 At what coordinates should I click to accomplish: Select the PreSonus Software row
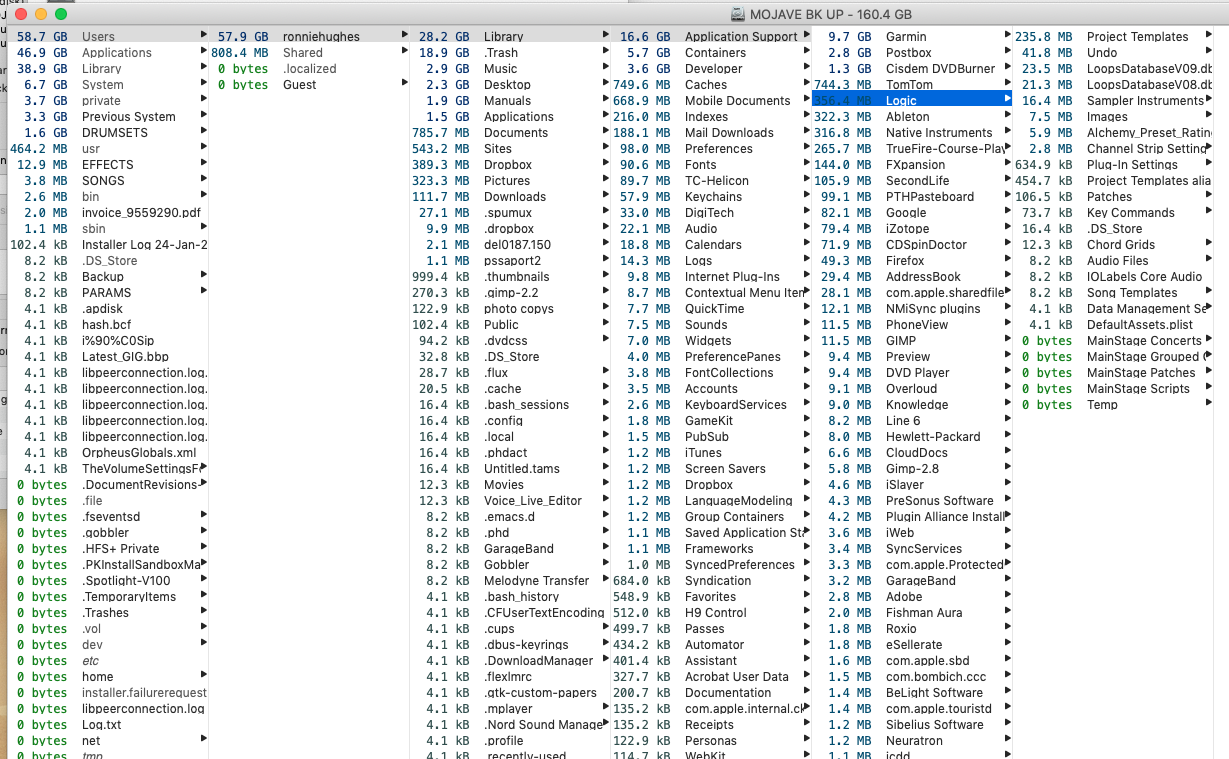click(x=912, y=501)
